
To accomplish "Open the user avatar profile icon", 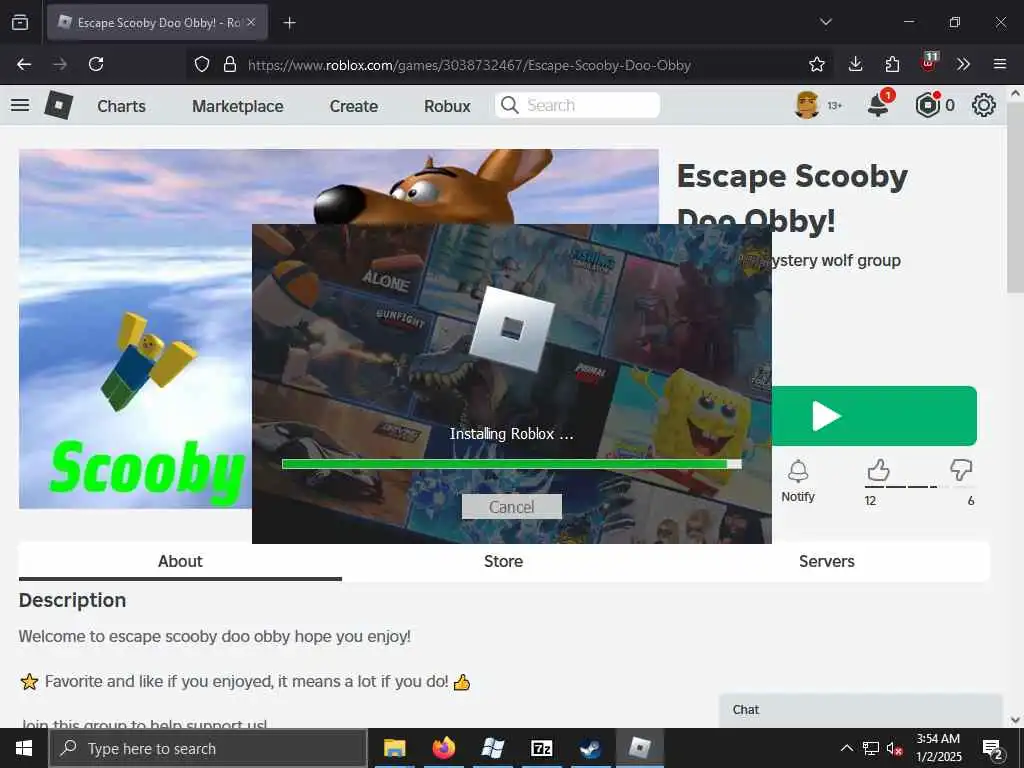I will pos(807,105).
